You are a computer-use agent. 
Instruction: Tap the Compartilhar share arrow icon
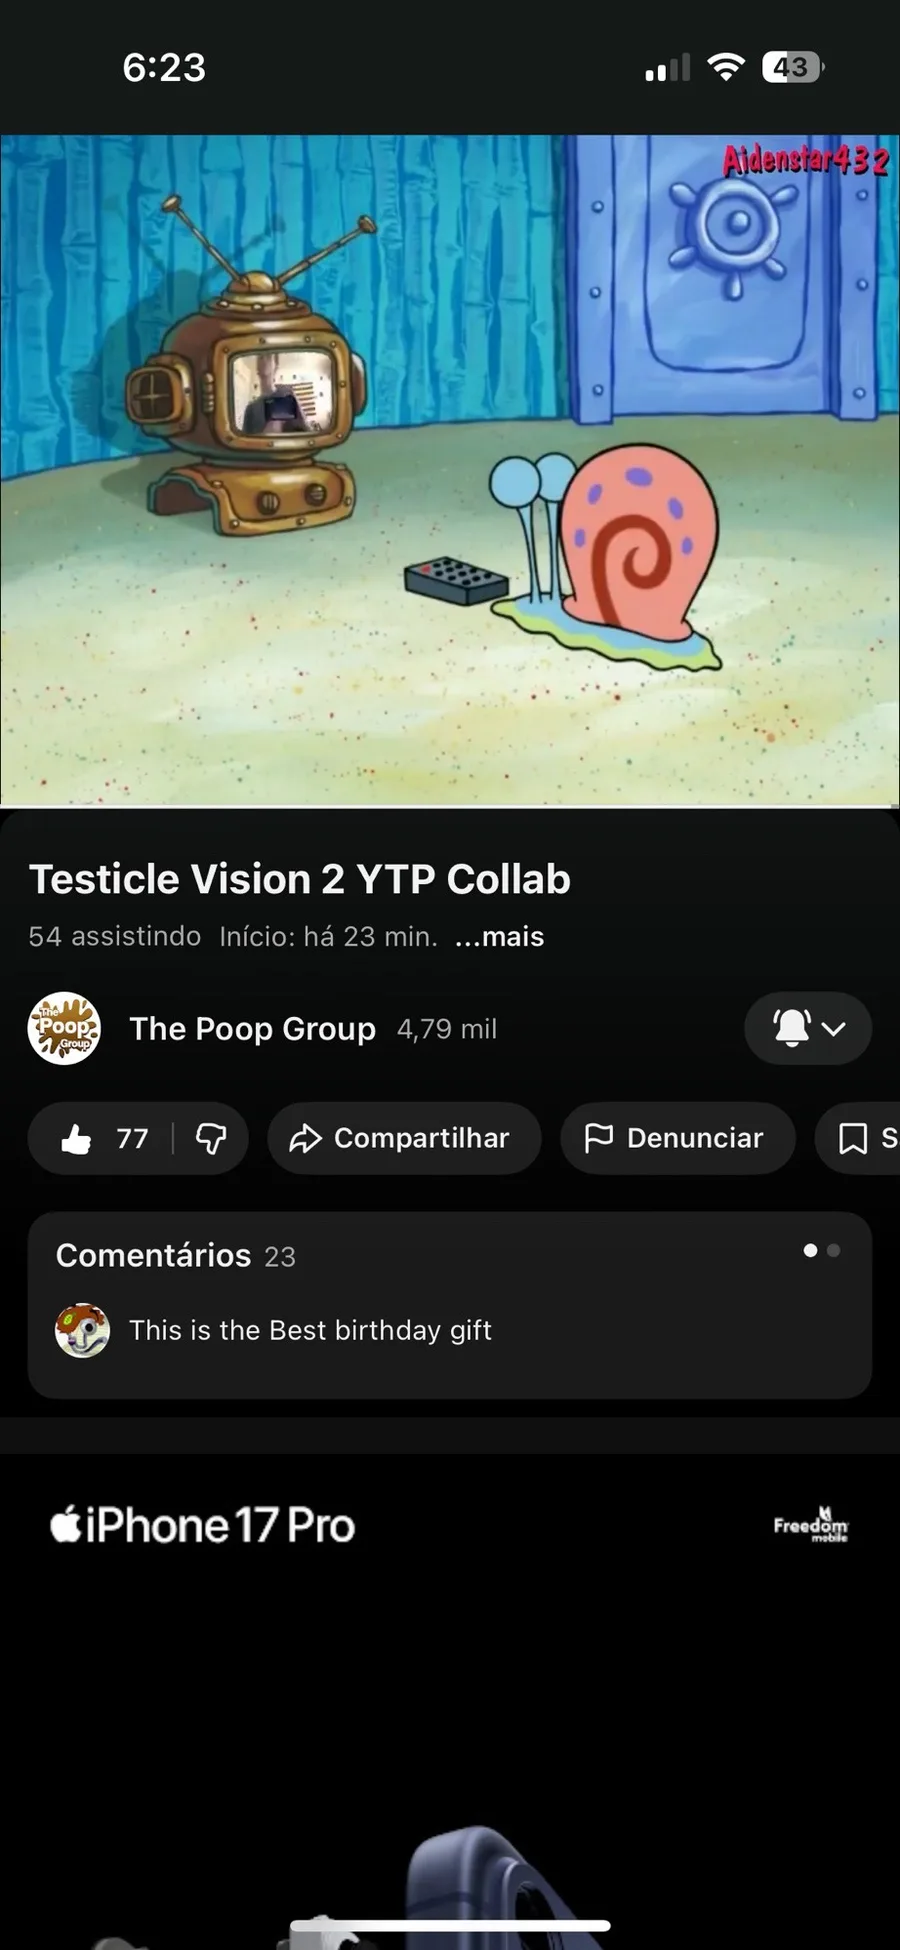[305, 1138]
